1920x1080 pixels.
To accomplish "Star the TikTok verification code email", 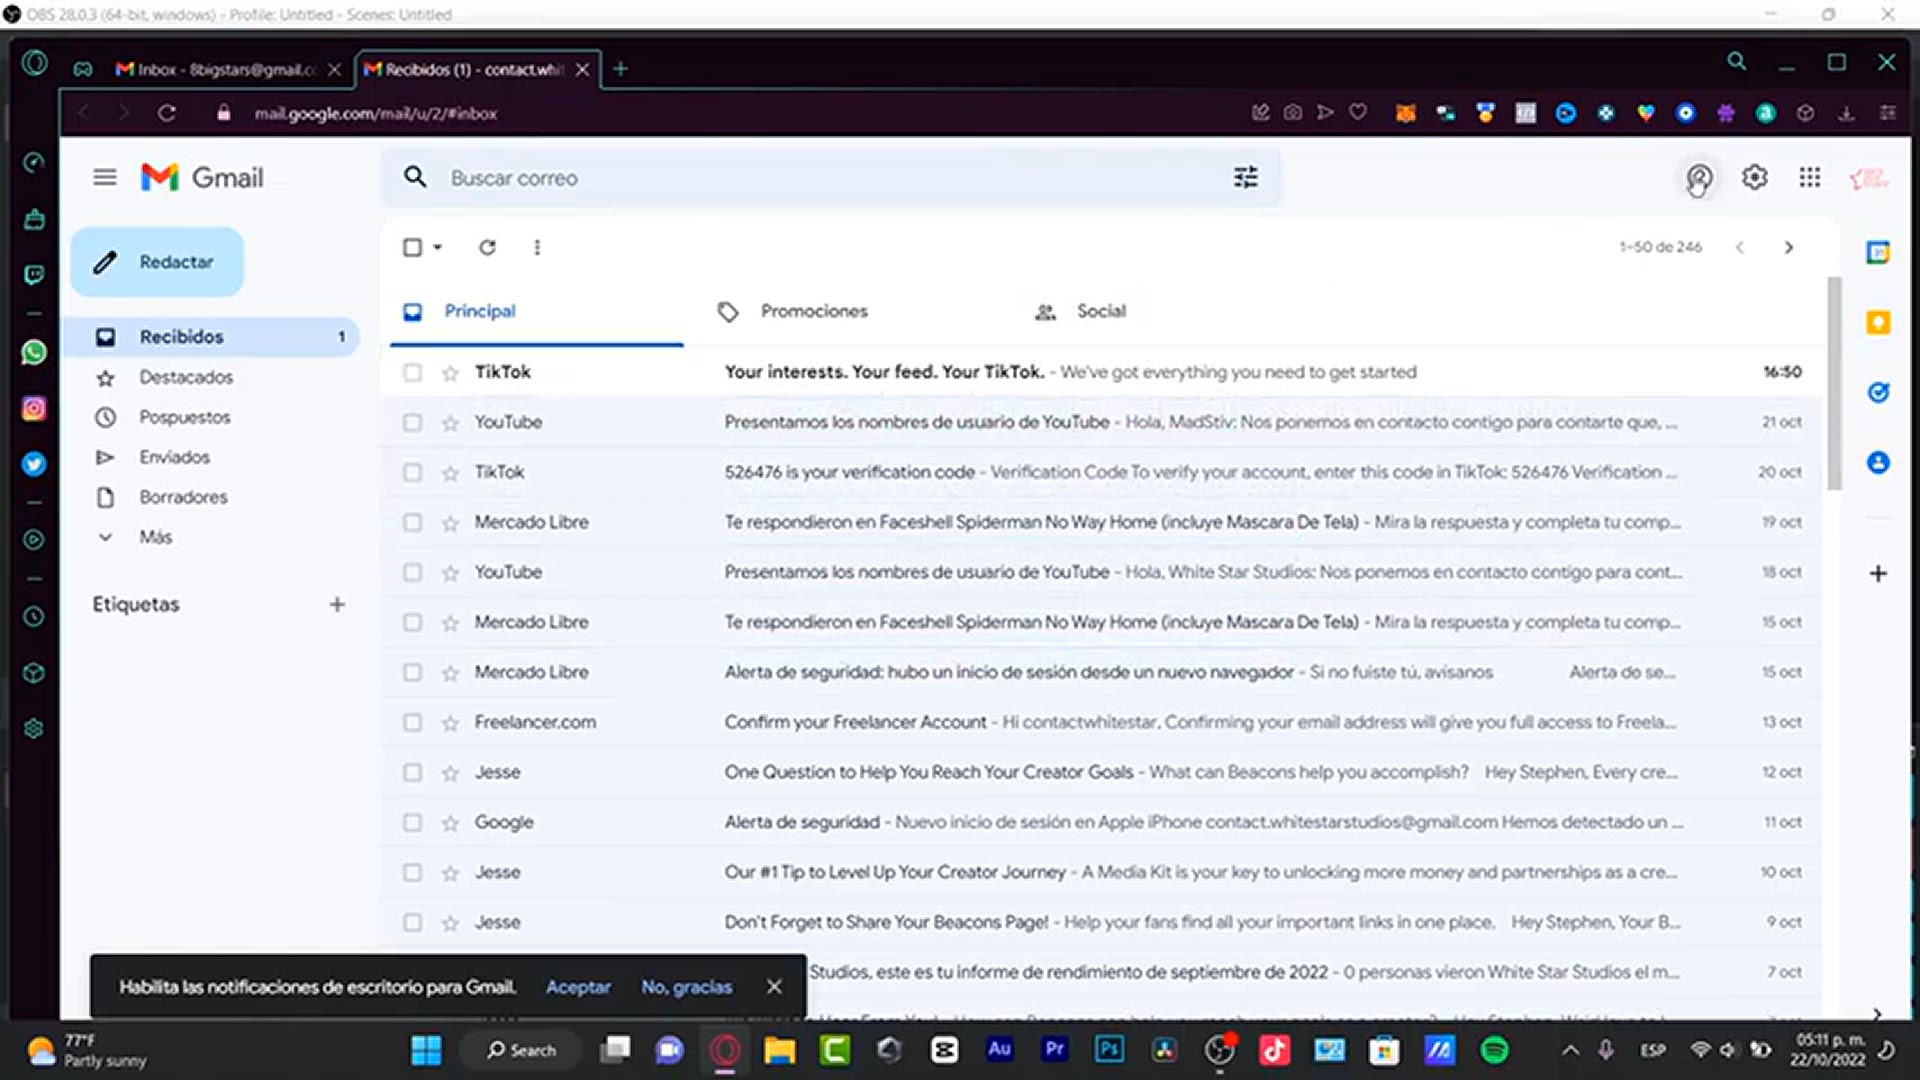I will point(450,473).
